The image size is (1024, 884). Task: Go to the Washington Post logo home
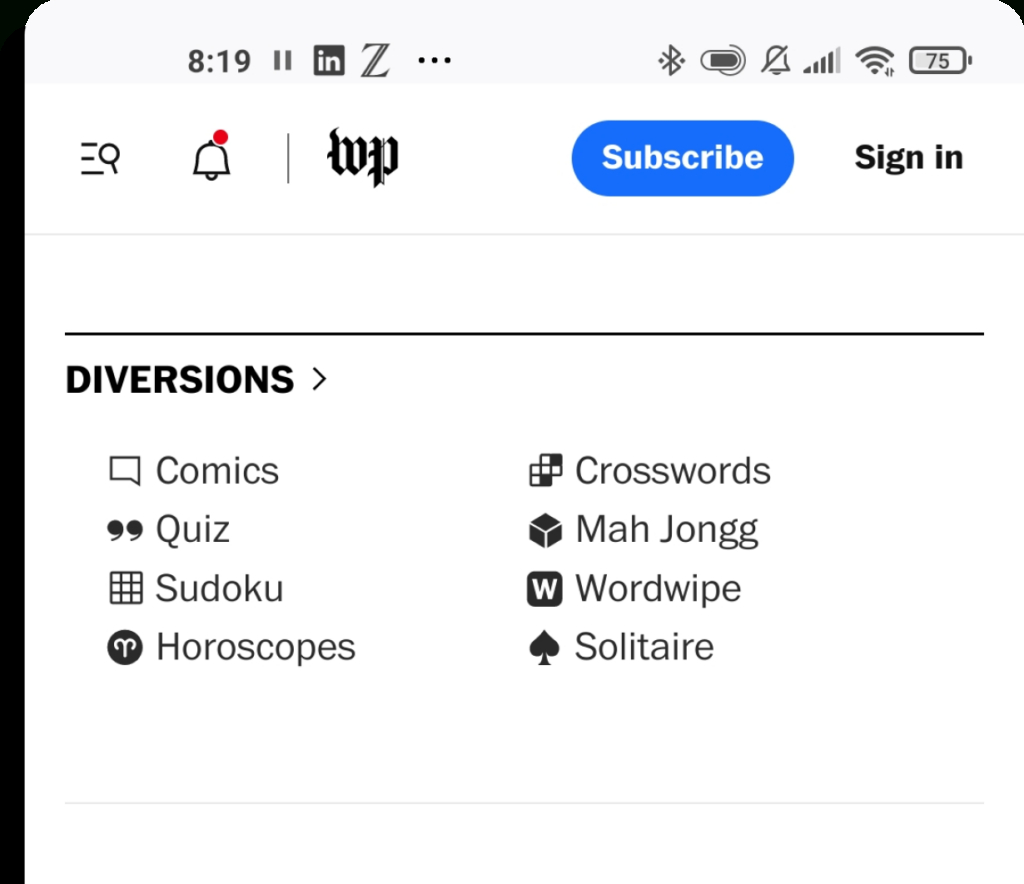click(x=363, y=157)
